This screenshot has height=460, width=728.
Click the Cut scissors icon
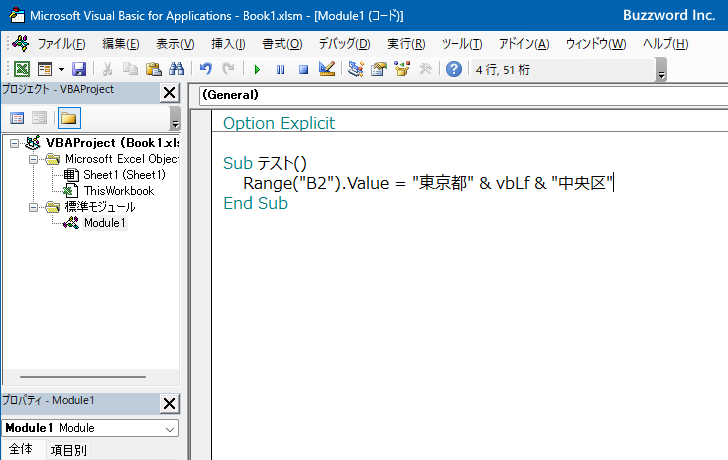pos(107,69)
